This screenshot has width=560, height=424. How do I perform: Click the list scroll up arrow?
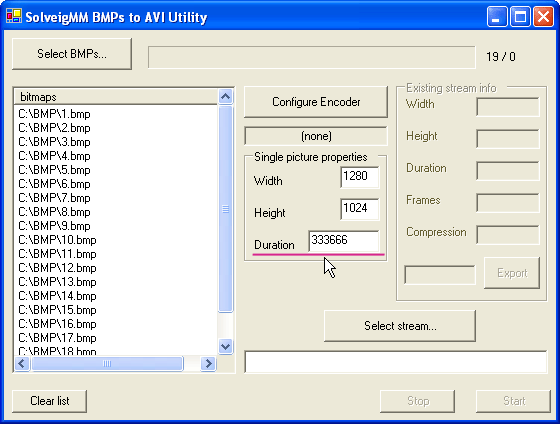click(225, 96)
